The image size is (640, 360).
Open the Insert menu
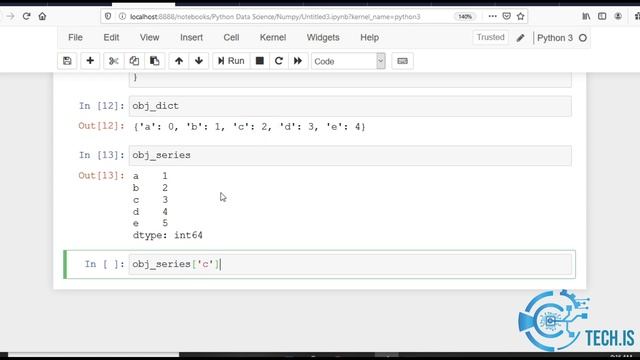tap(191, 38)
